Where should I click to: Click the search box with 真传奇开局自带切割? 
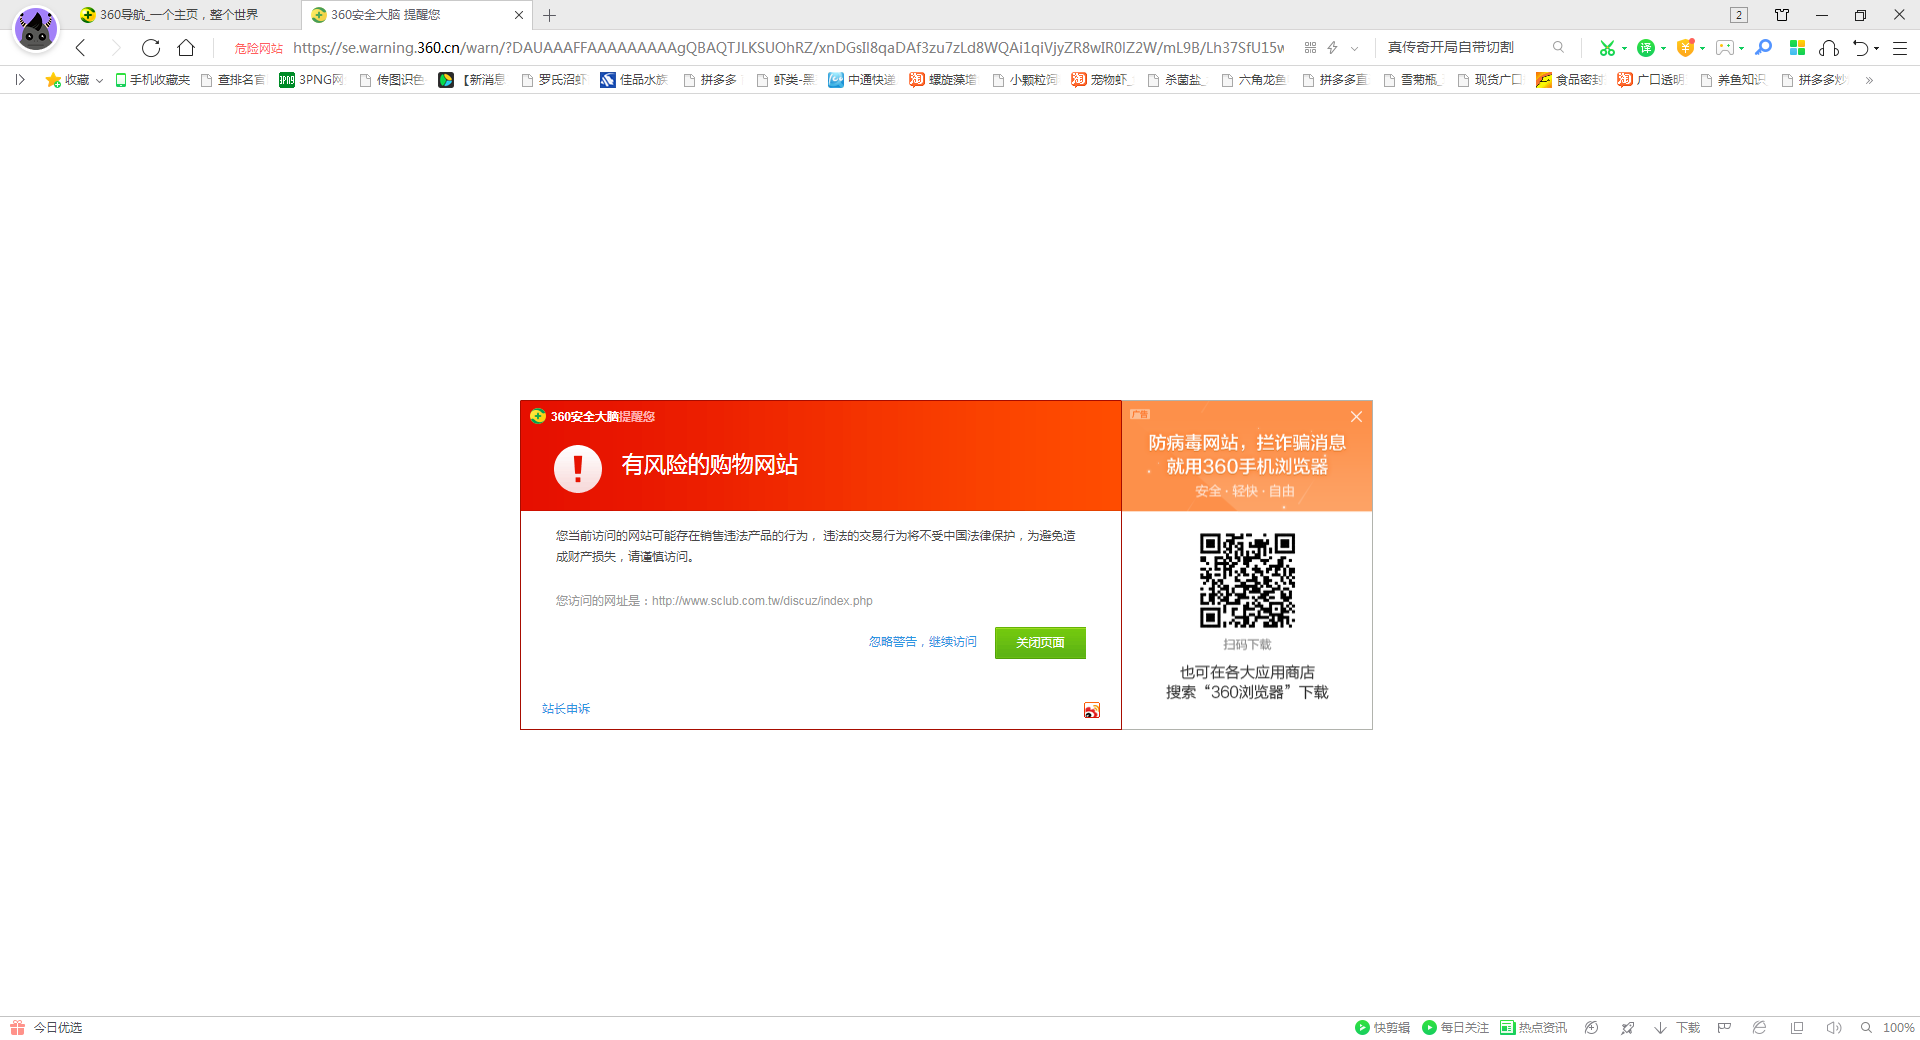coord(1465,48)
